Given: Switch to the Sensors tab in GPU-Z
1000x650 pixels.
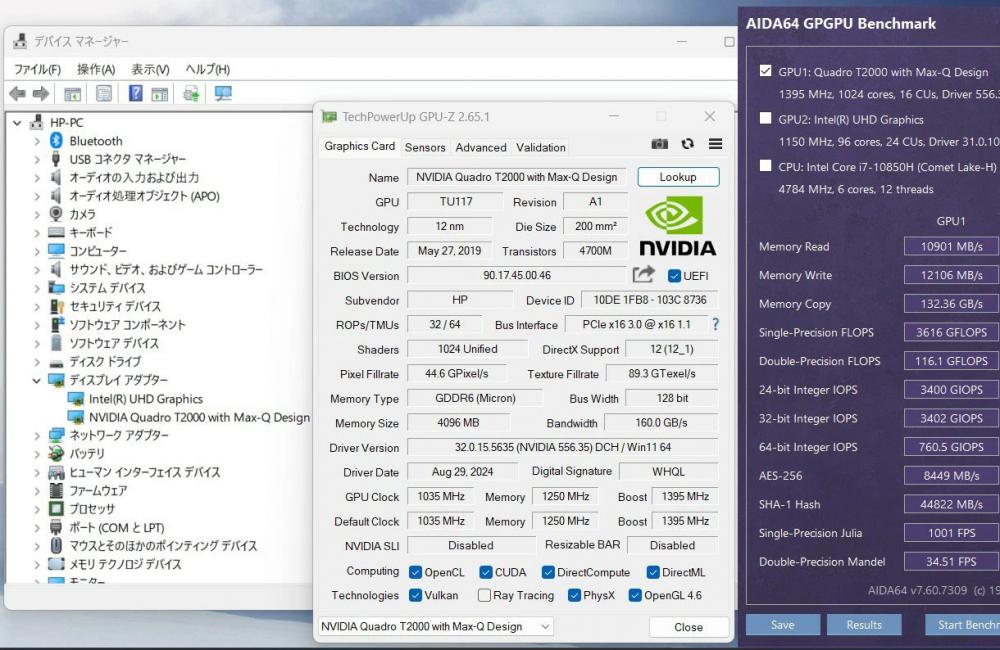Looking at the screenshot, I should [425, 147].
